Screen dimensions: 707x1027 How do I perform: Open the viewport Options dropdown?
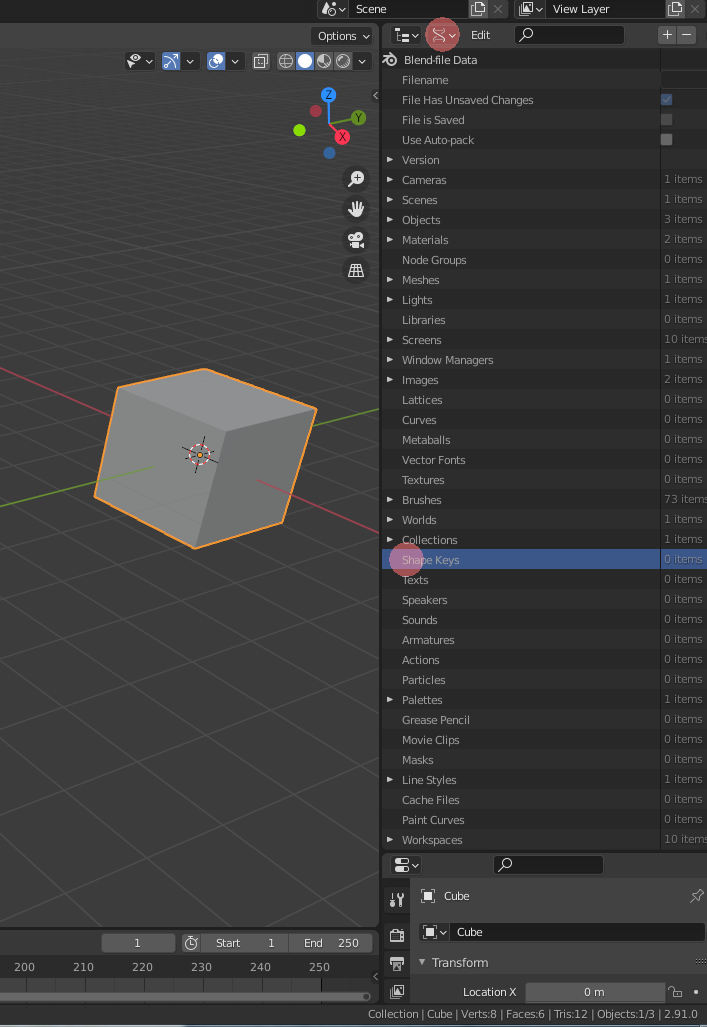343,36
